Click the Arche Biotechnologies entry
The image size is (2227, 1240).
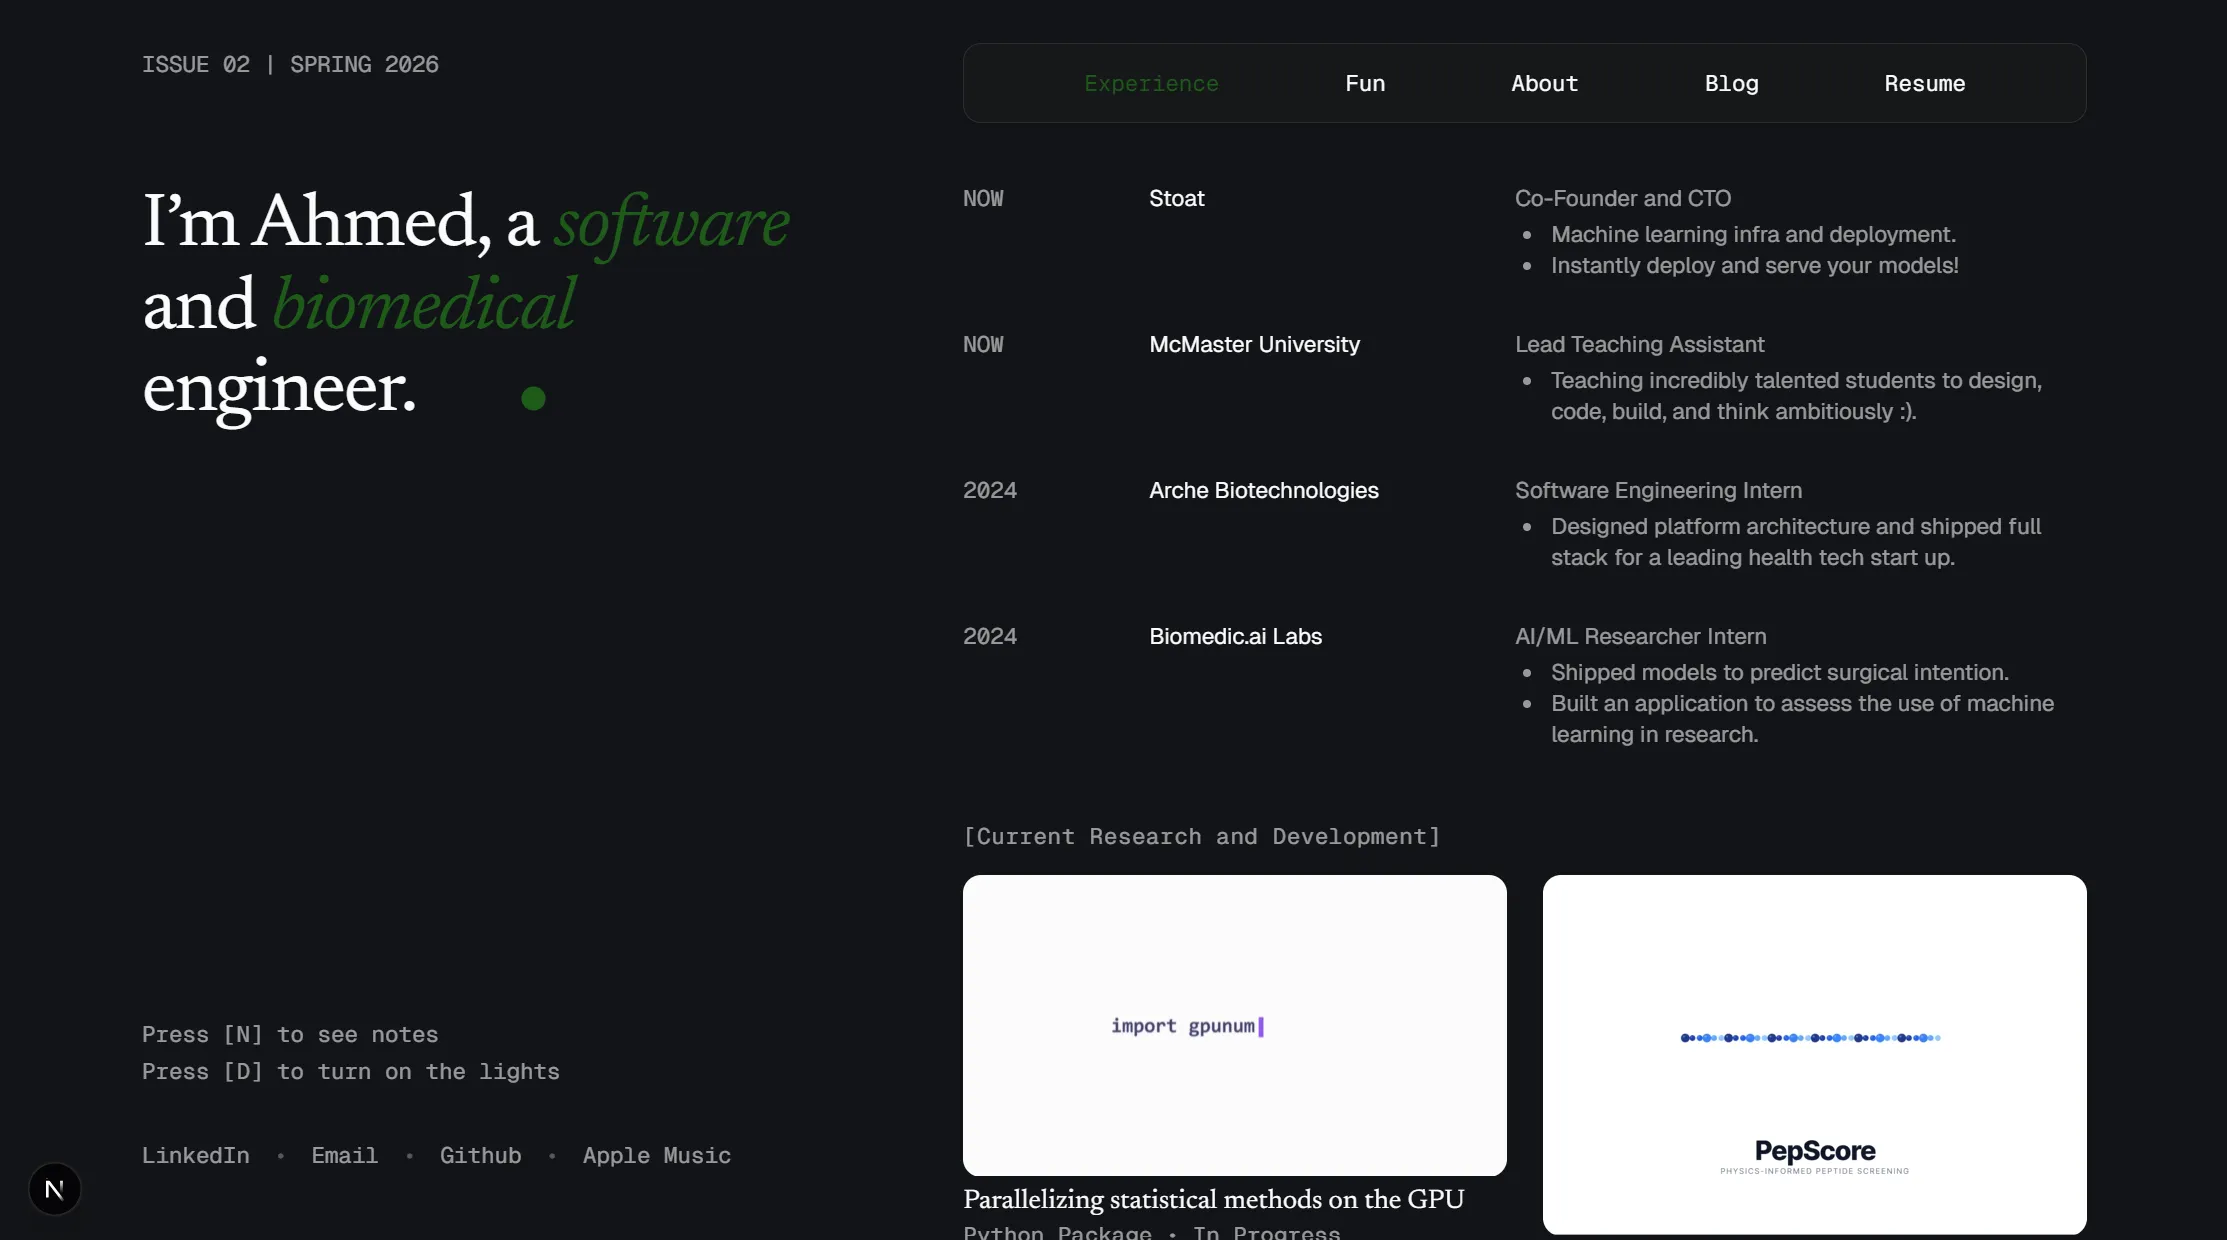1263,490
